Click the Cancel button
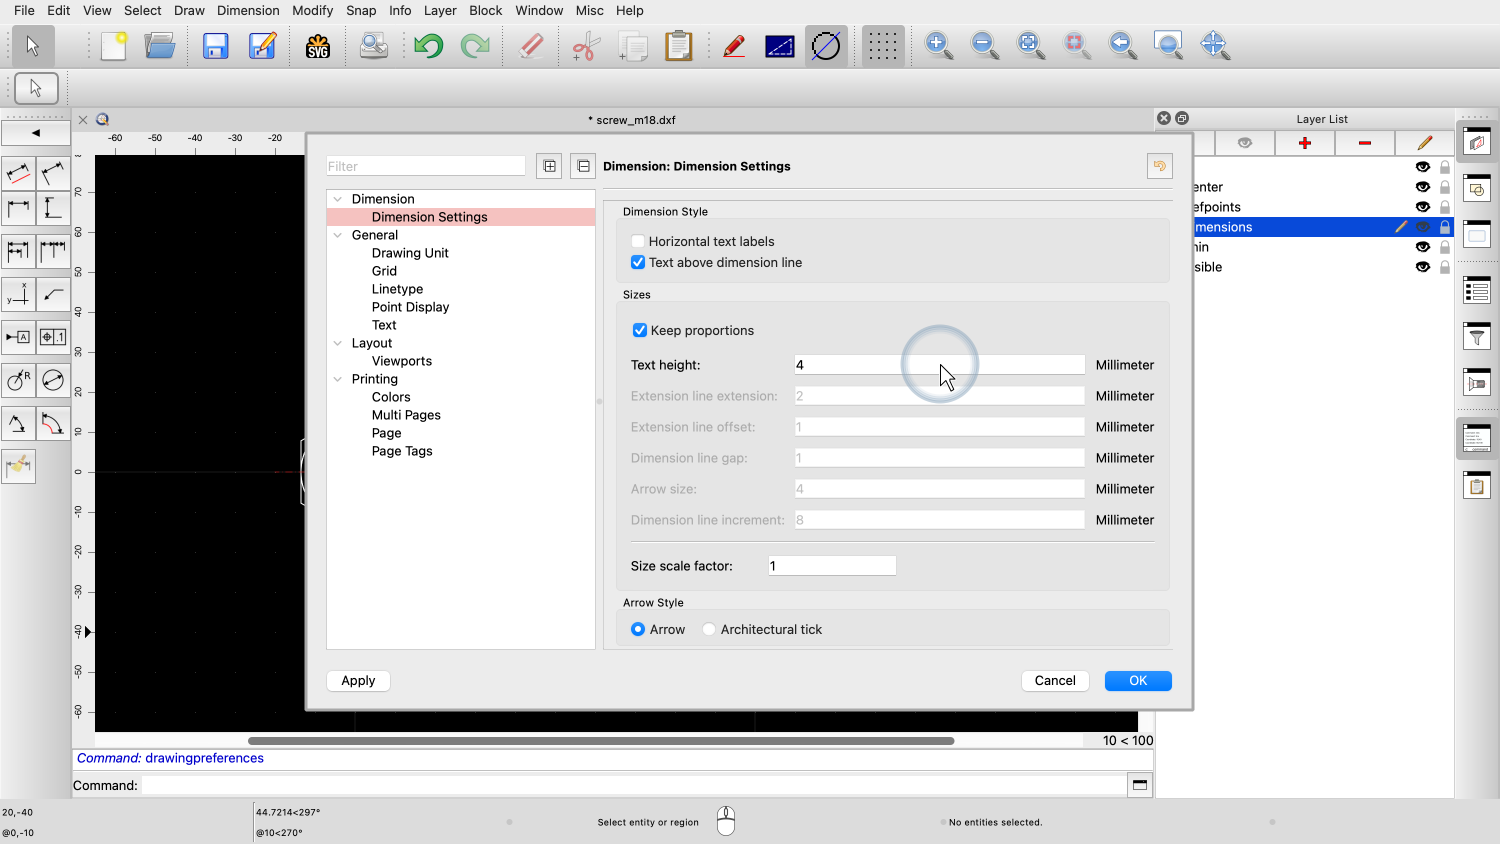The width and height of the screenshot is (1500, 844). coord(1055,680)
